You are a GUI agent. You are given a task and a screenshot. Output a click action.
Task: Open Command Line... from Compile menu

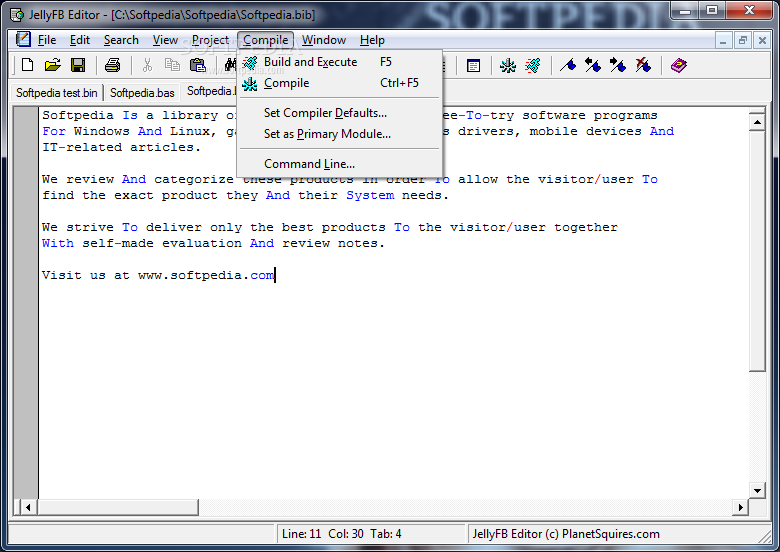340,164
